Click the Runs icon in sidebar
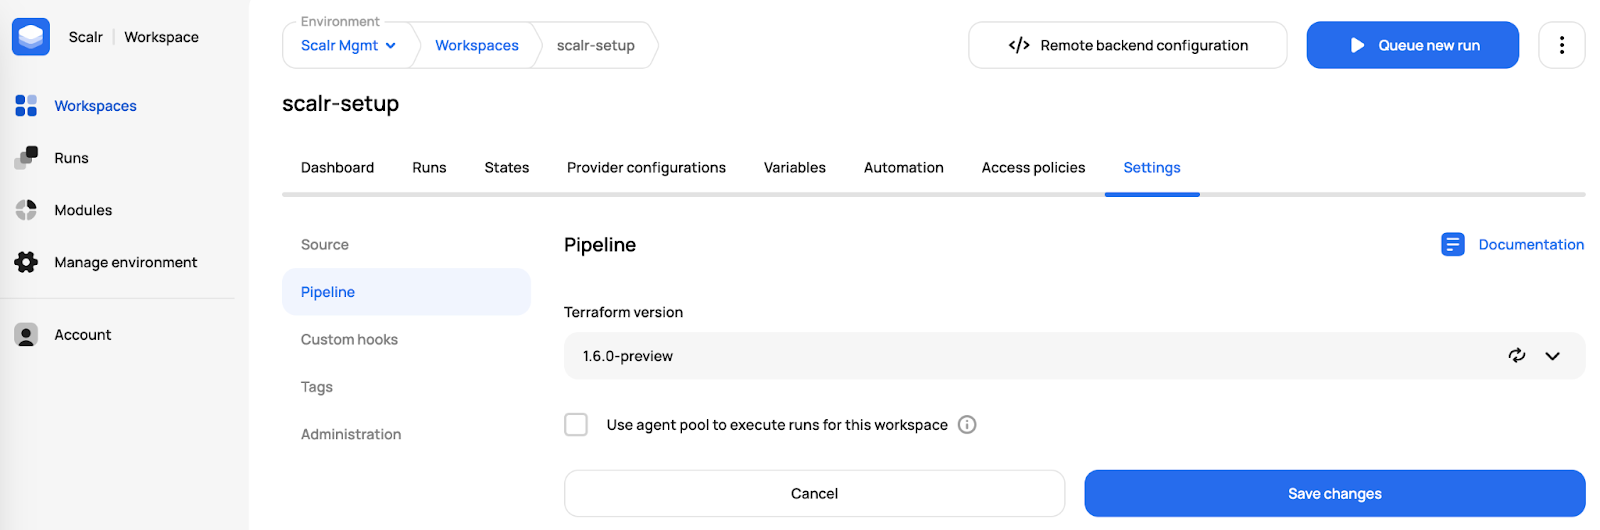 [x=26, y=158]
